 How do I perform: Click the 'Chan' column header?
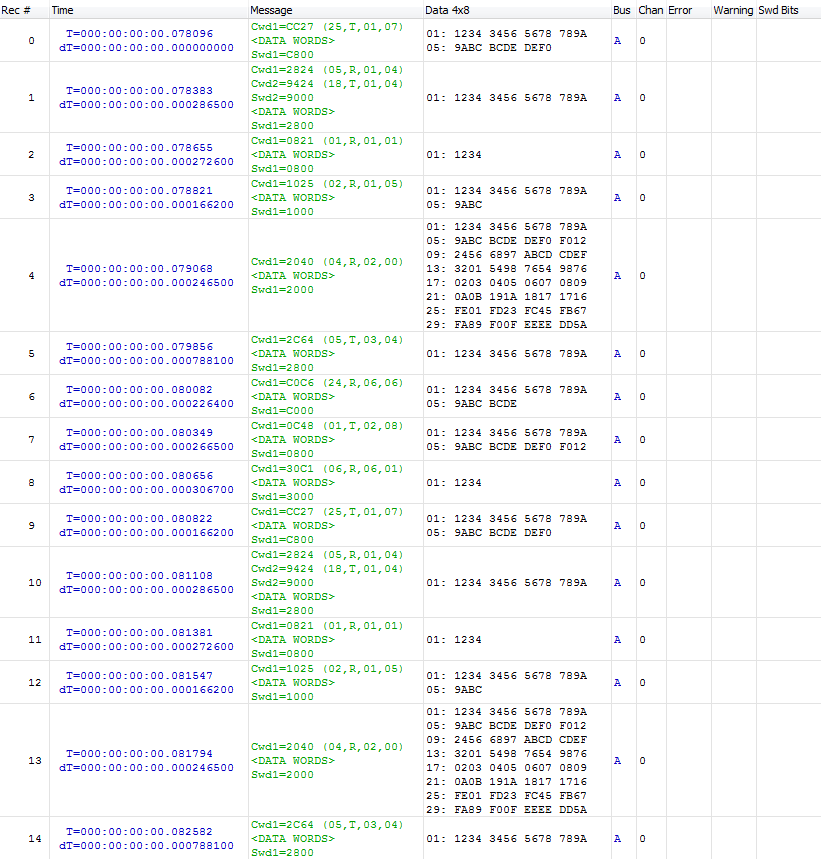click(651, 10)
